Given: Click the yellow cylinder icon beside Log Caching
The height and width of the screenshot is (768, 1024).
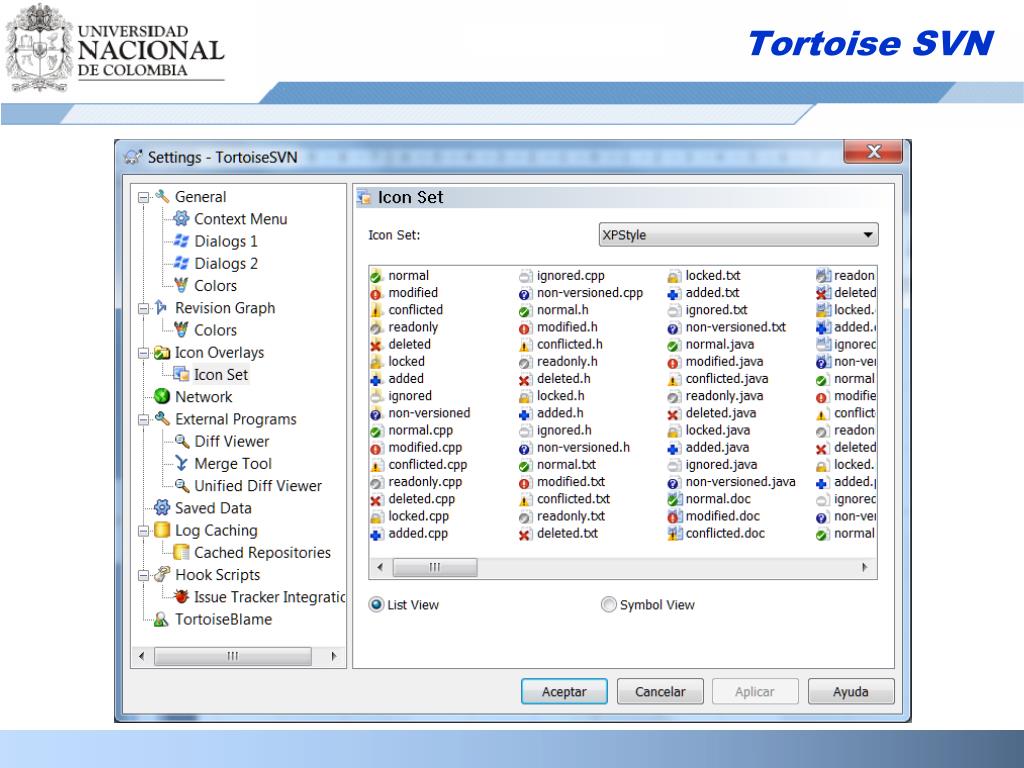Looking at the screenshot, I should (x=161, y=530).
